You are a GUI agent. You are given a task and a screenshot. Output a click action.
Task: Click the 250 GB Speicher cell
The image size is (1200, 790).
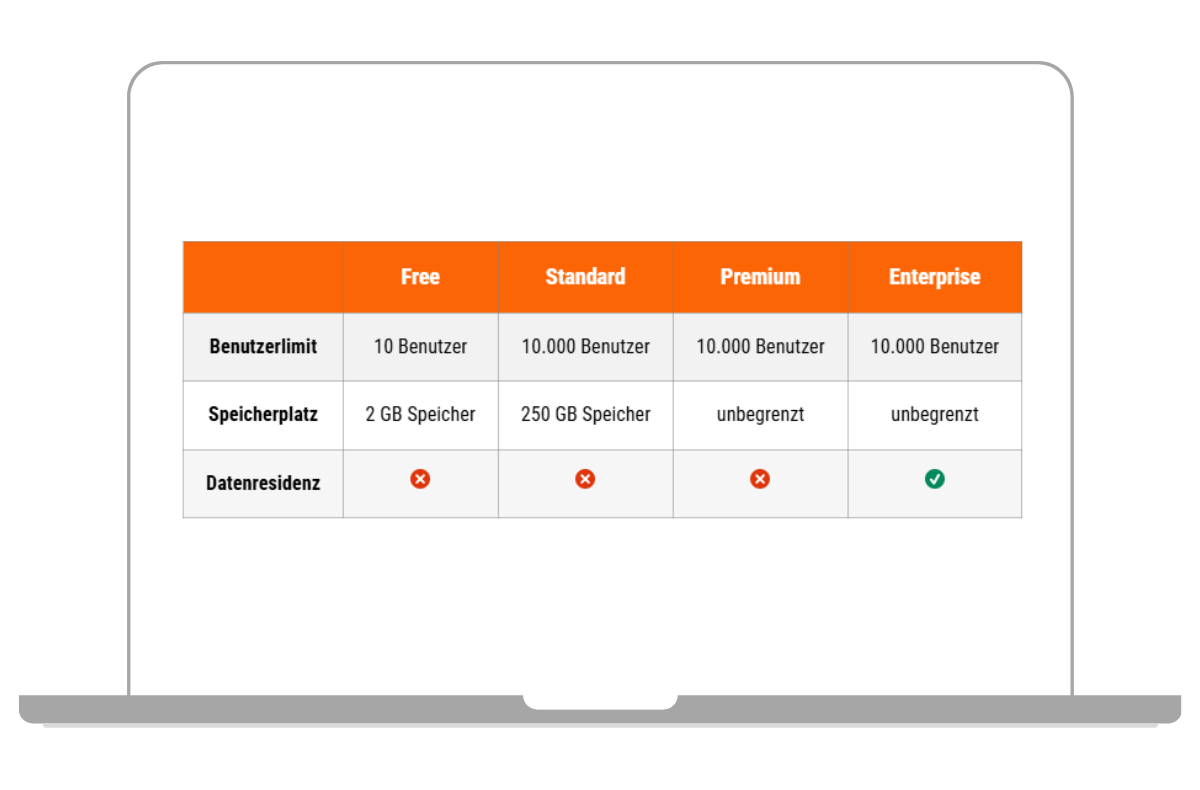(x=585, y=414)
